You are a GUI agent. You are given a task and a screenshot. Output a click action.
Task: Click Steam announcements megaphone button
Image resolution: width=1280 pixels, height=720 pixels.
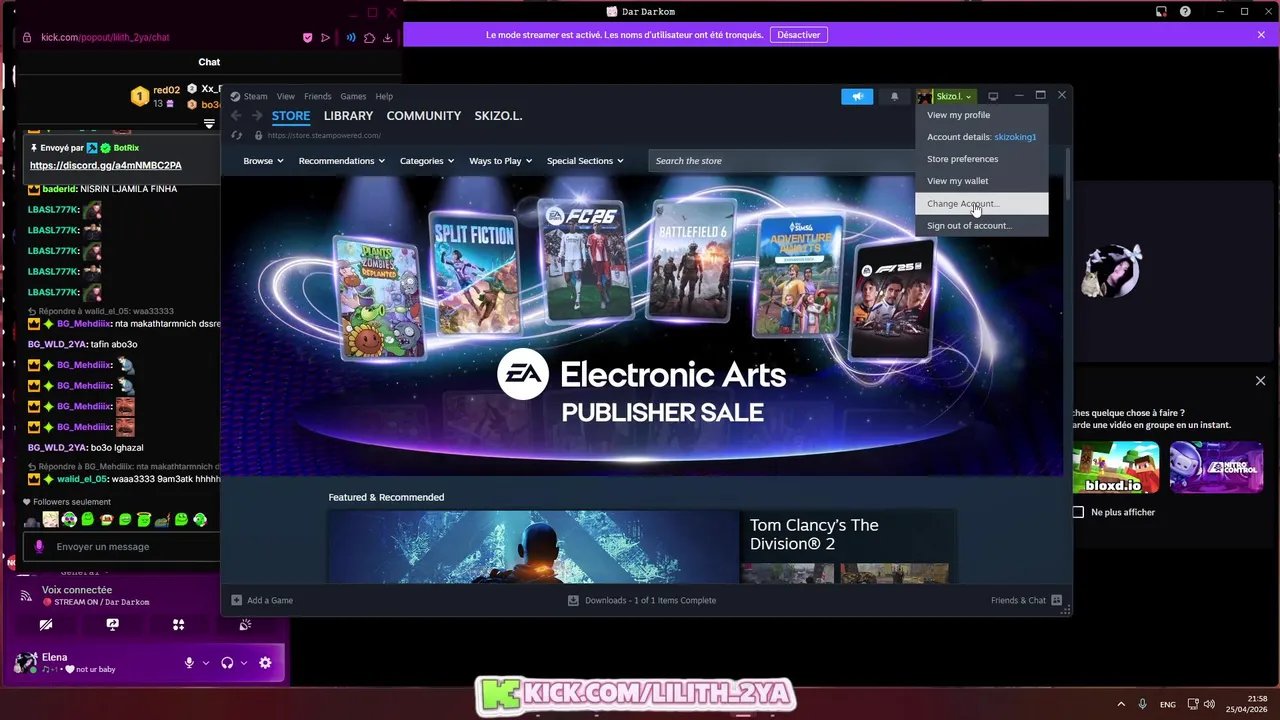pos(857,96)
